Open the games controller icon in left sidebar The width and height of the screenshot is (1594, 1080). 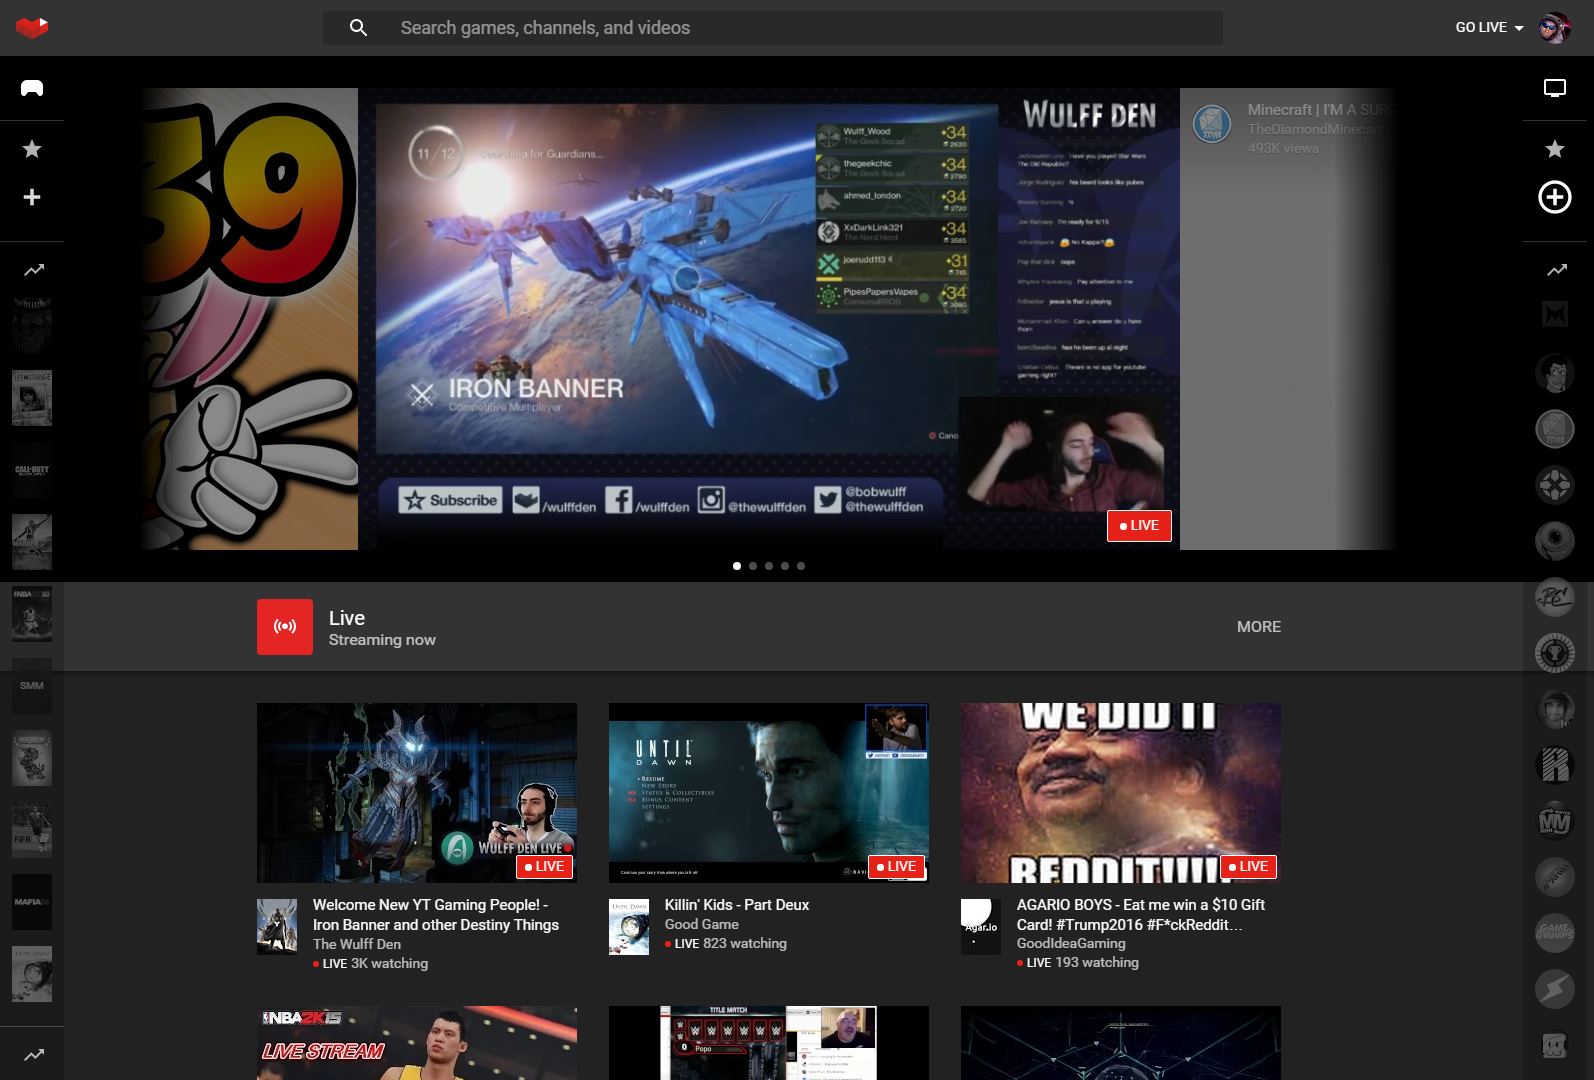click(32, 88)
